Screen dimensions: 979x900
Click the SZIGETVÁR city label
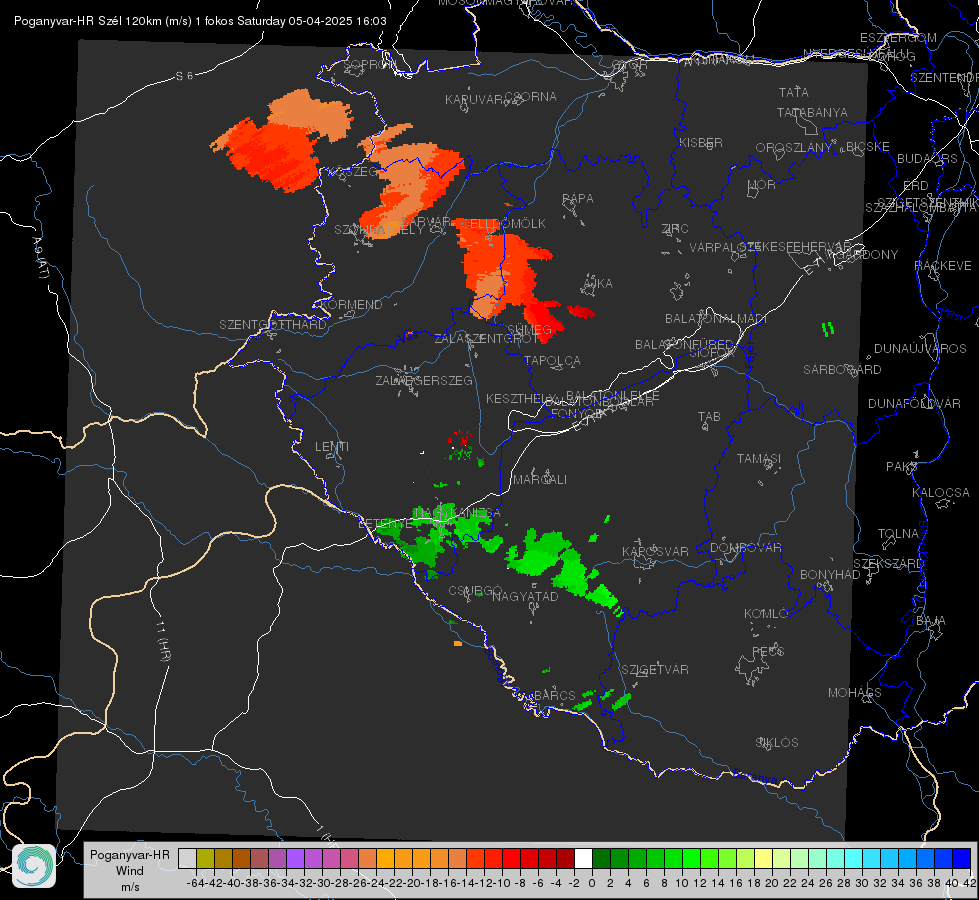click(x=655, y=670)
